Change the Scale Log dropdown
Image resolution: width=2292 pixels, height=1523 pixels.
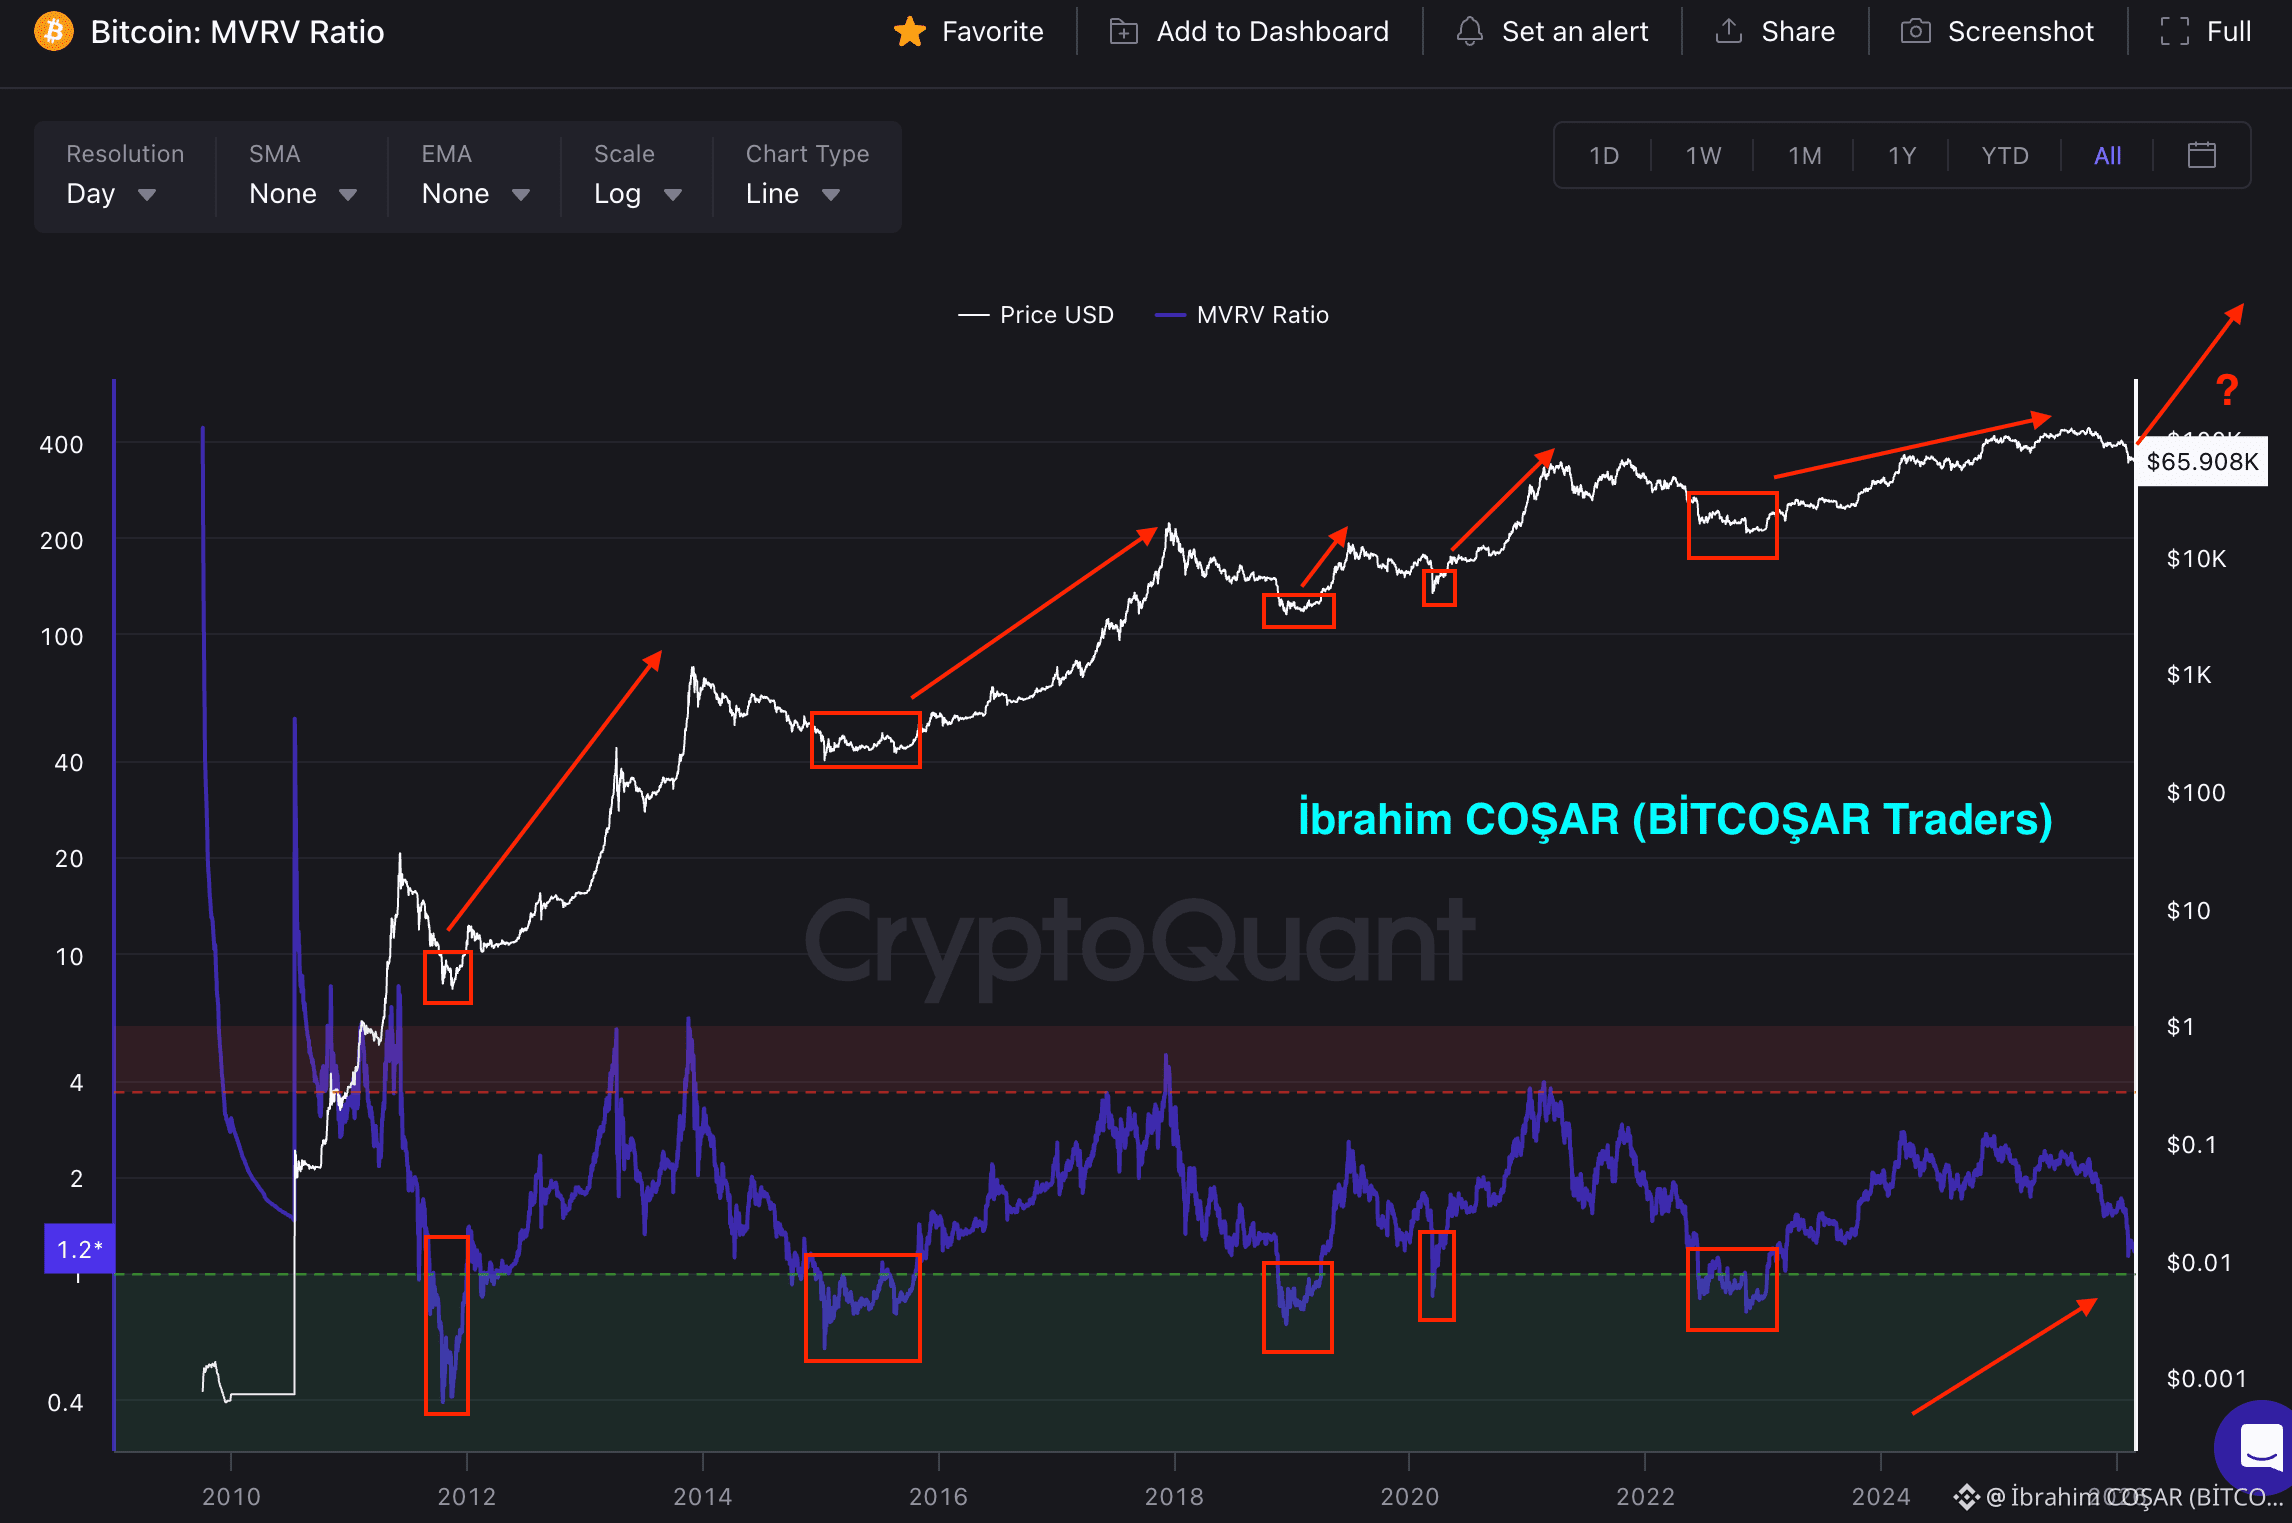[638, 176]
